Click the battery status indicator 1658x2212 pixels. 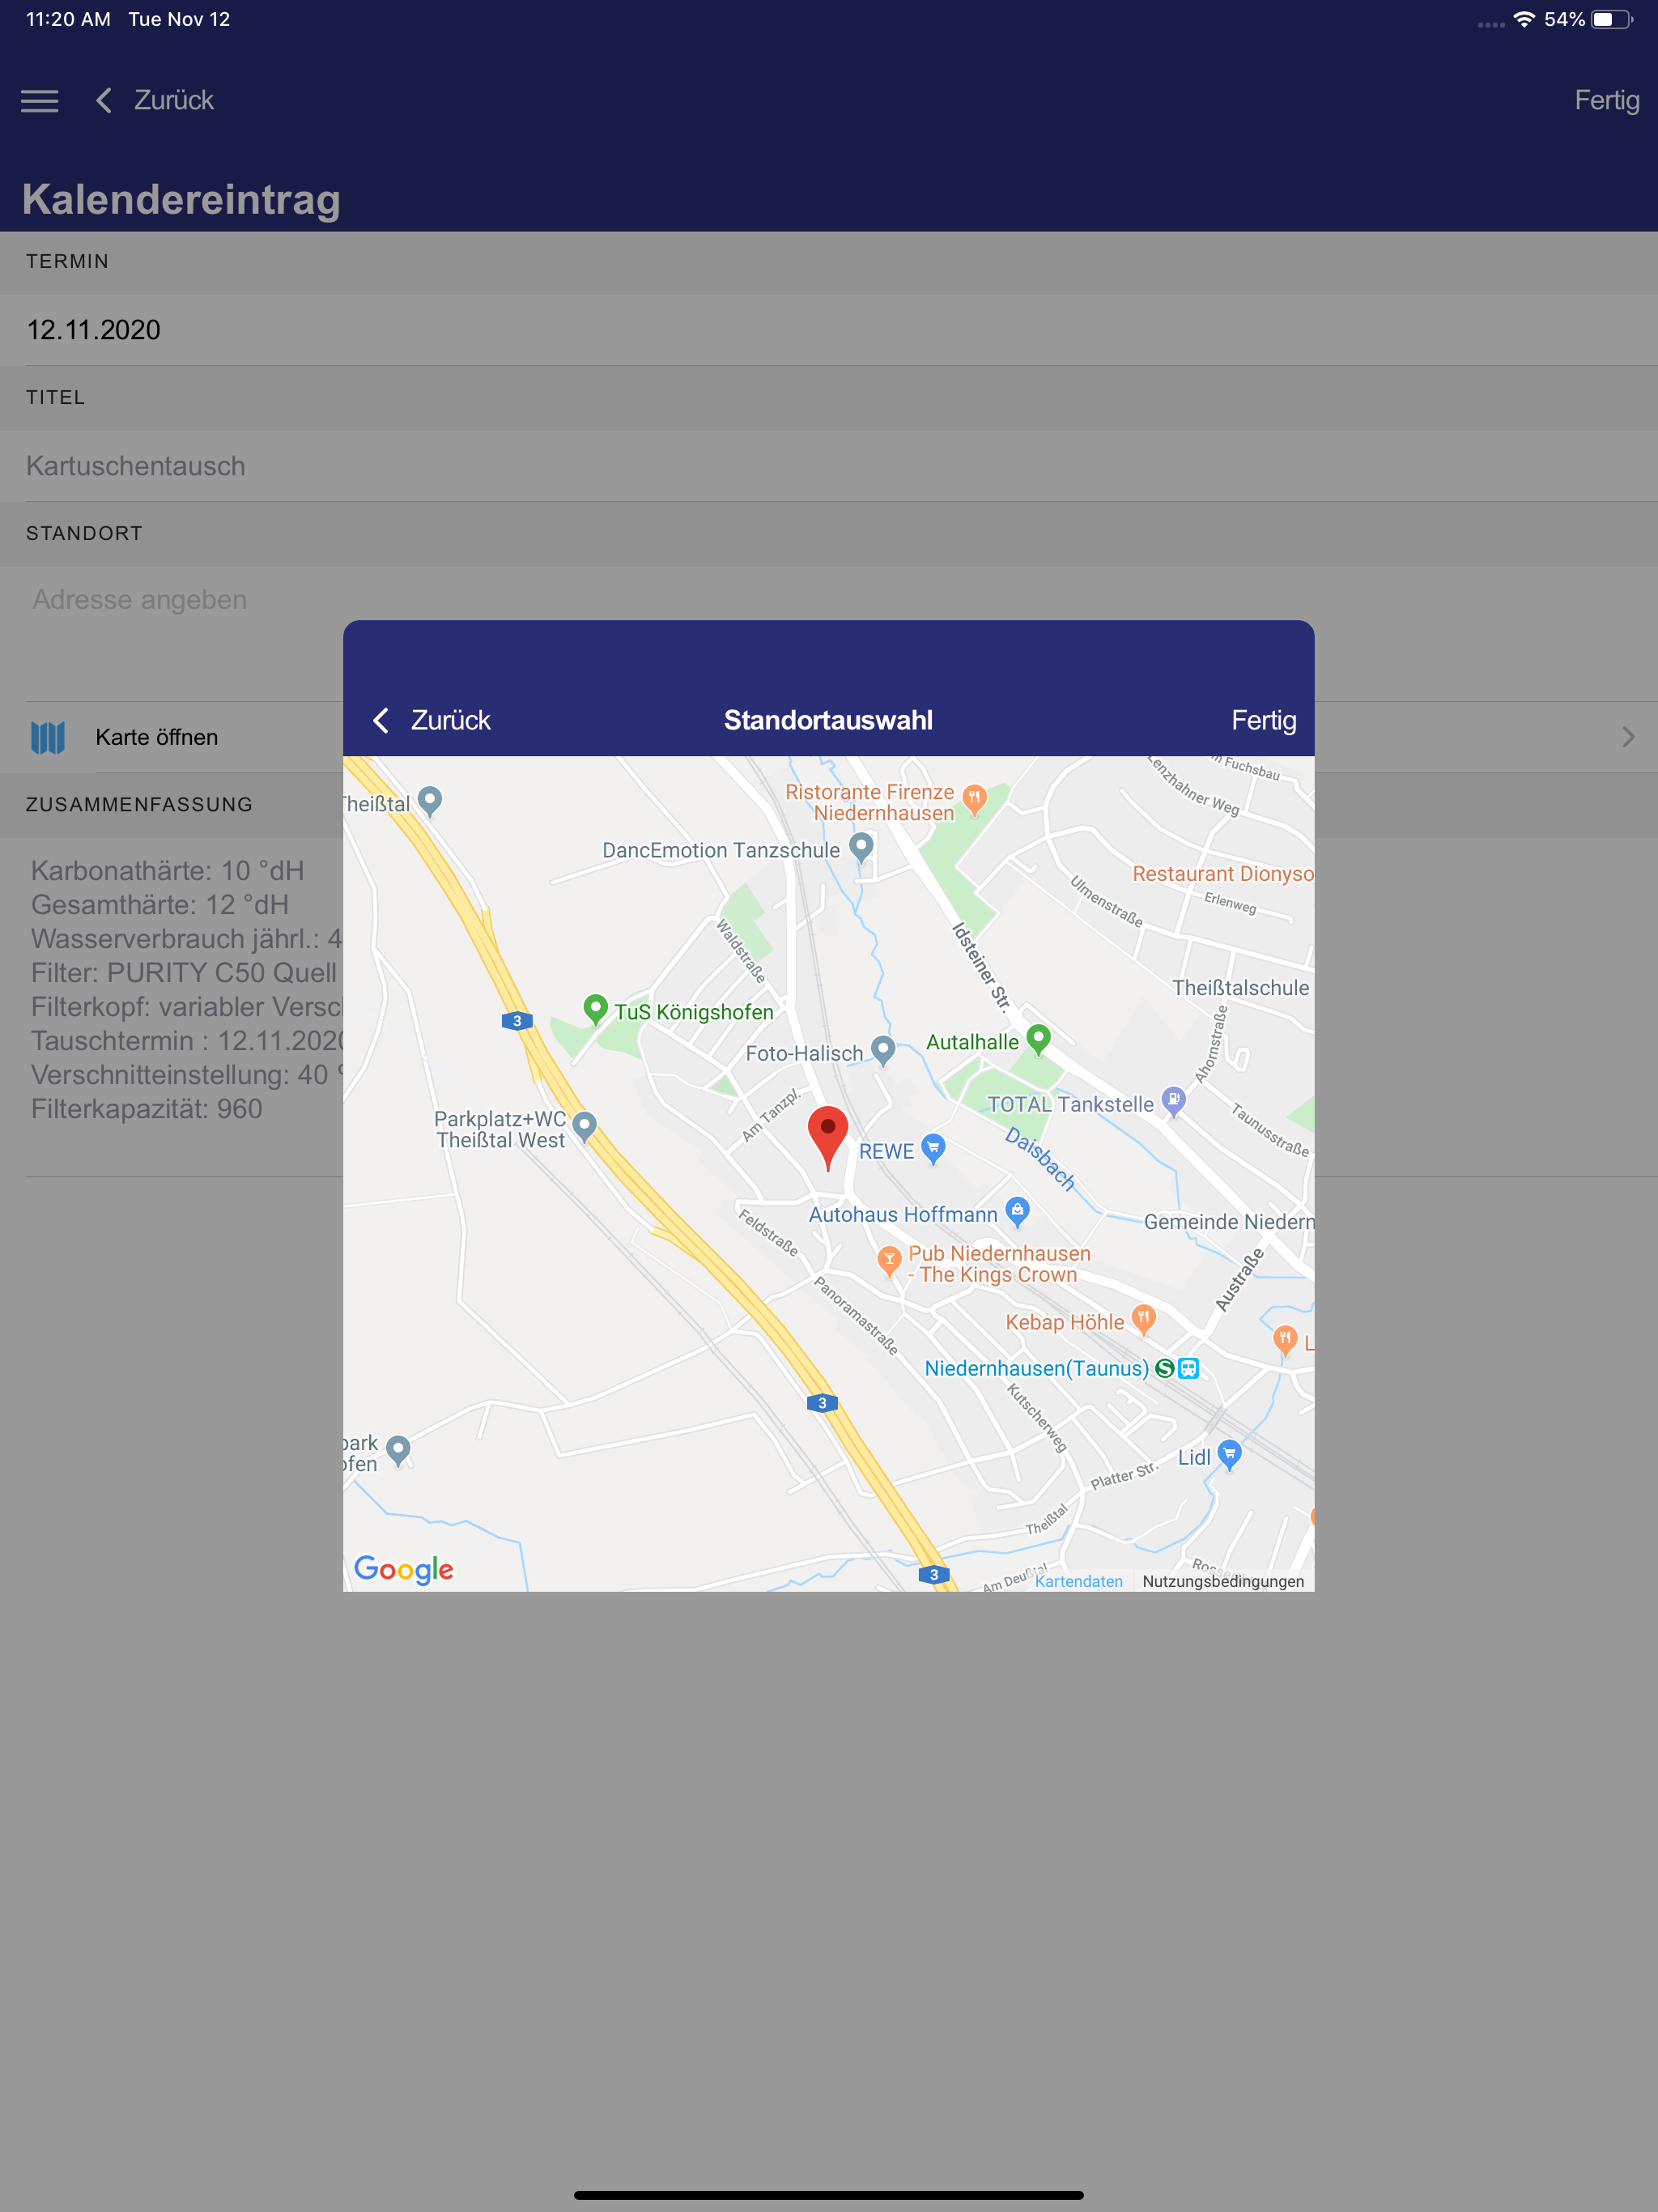[1611, 19]
